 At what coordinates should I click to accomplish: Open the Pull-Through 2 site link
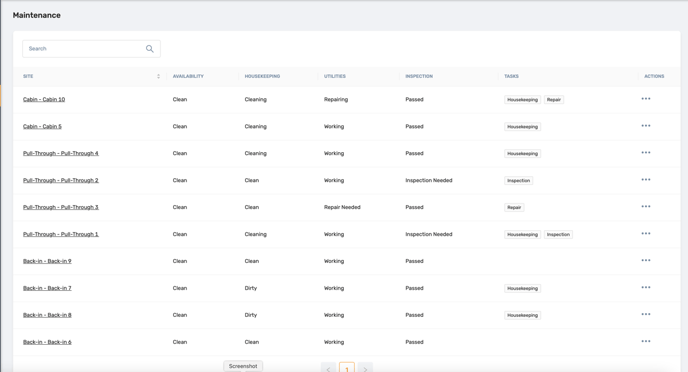click(61, 180)
